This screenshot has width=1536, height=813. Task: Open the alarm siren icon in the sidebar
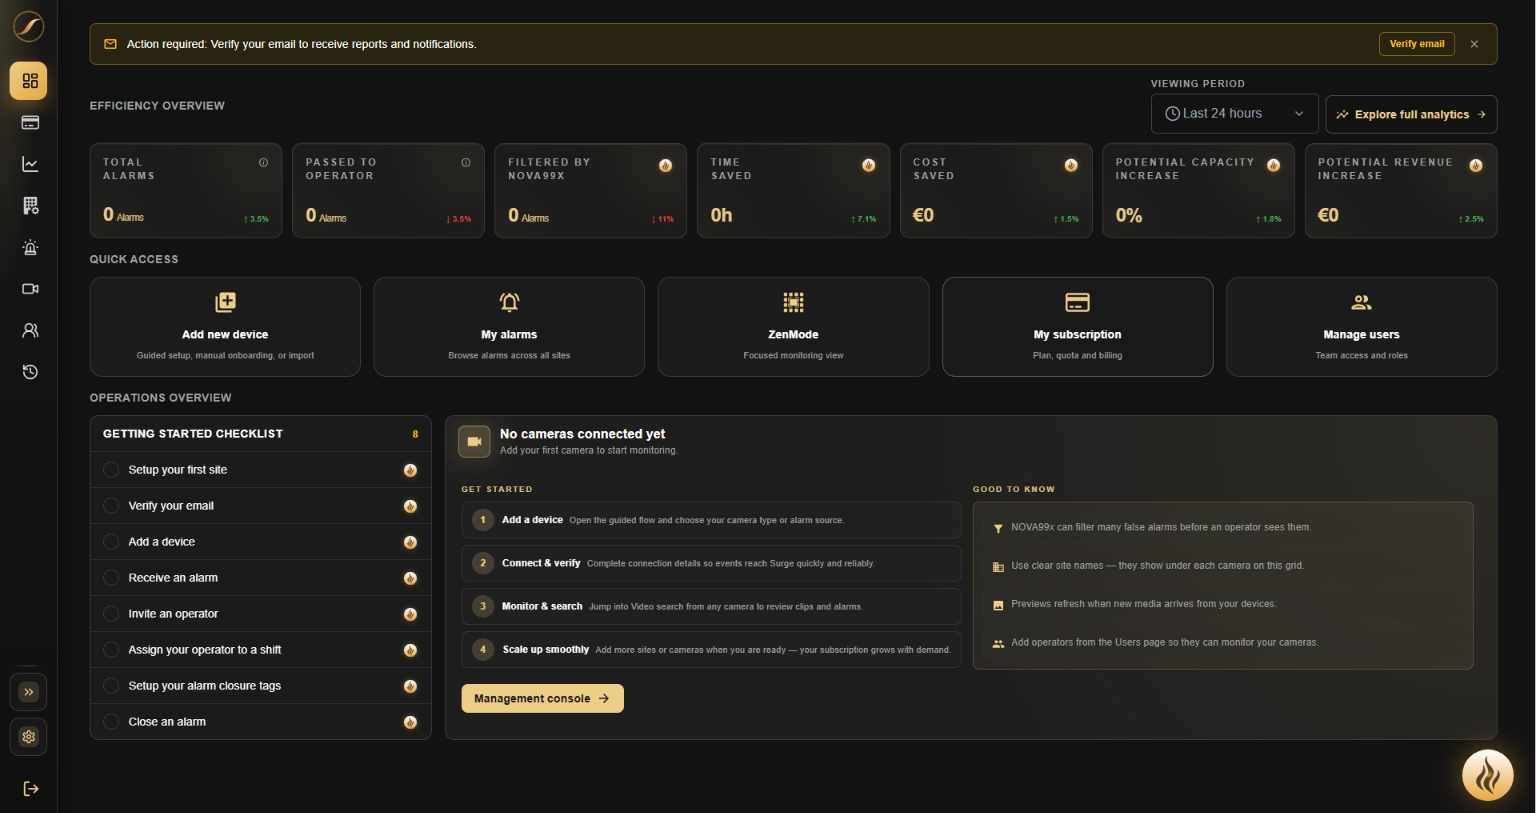(x=30, y=247)
